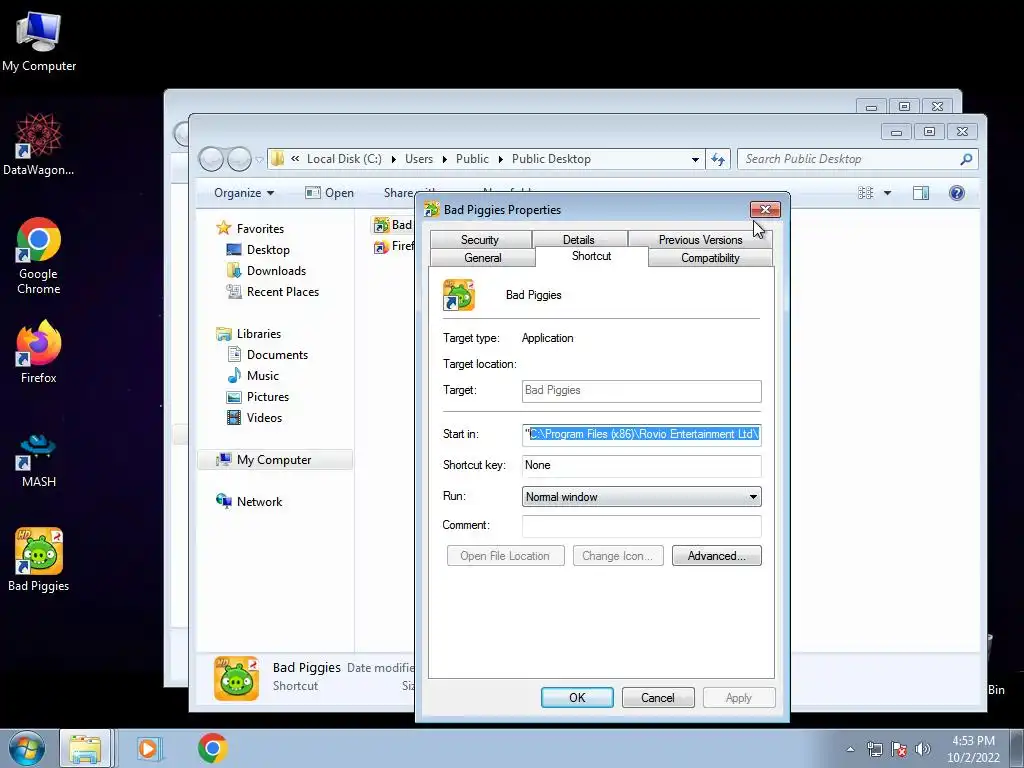Click the Shortcut key field
Screen dimensions: 1024x768
tap(641, 465)
